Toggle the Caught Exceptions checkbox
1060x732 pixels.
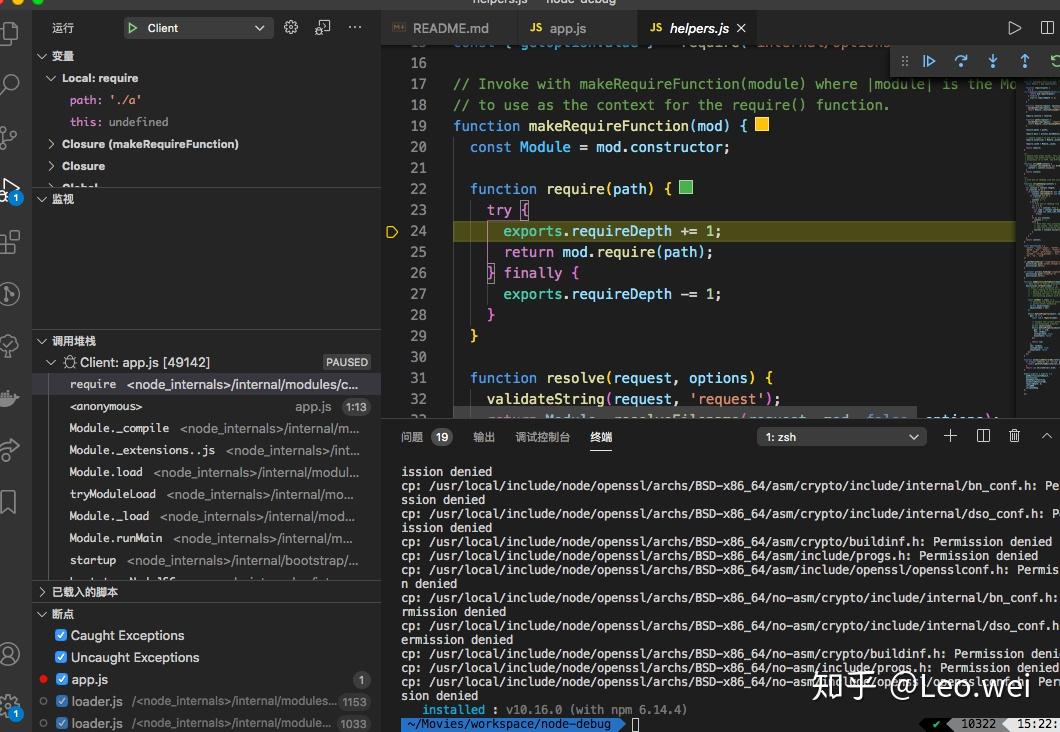point(61,635)
